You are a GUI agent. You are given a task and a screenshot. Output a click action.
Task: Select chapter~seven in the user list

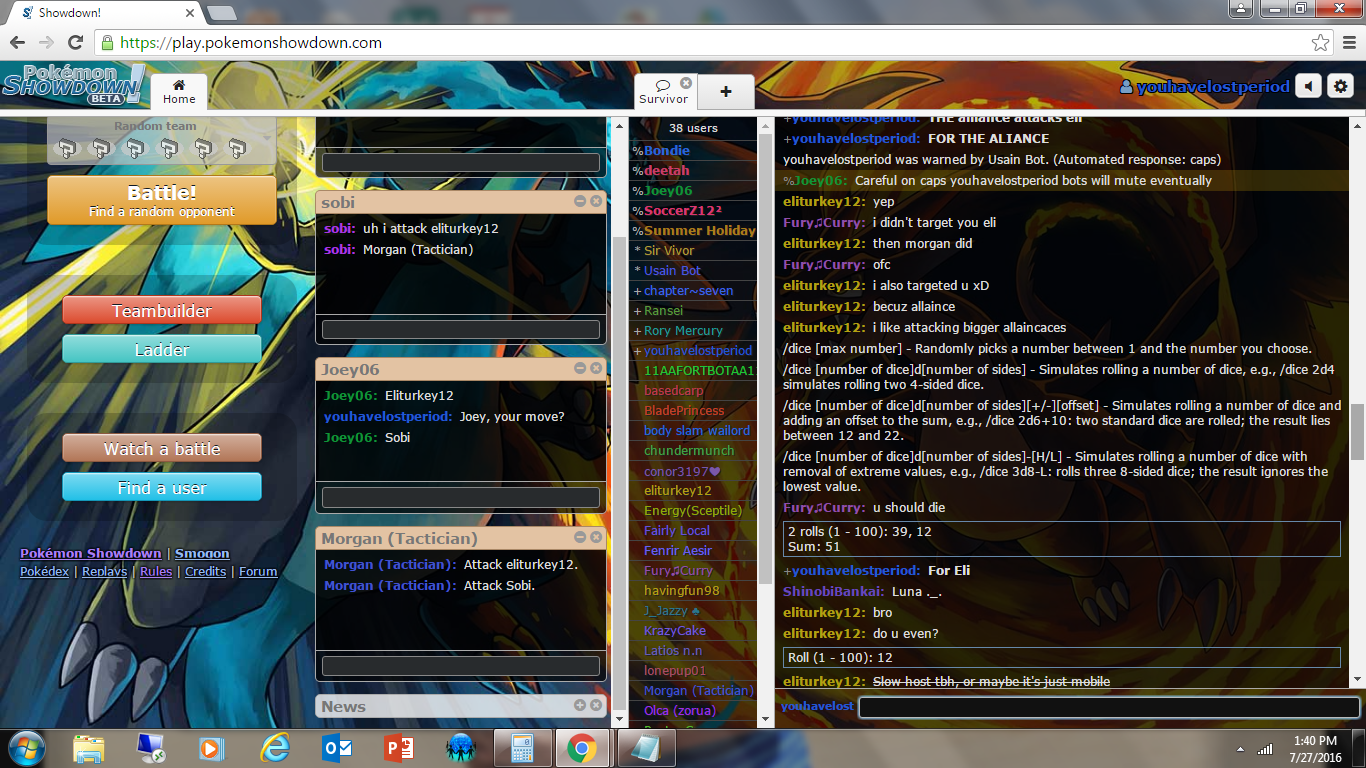tap(693, 291)
